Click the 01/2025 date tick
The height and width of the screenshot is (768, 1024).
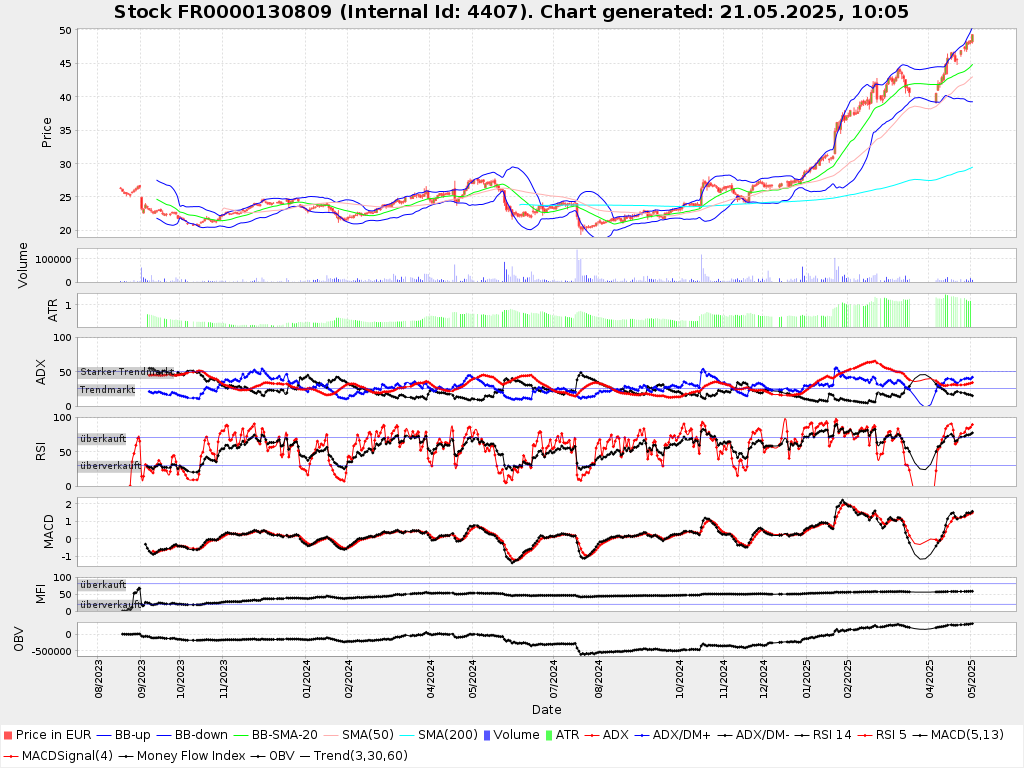[x=807, y=679]
